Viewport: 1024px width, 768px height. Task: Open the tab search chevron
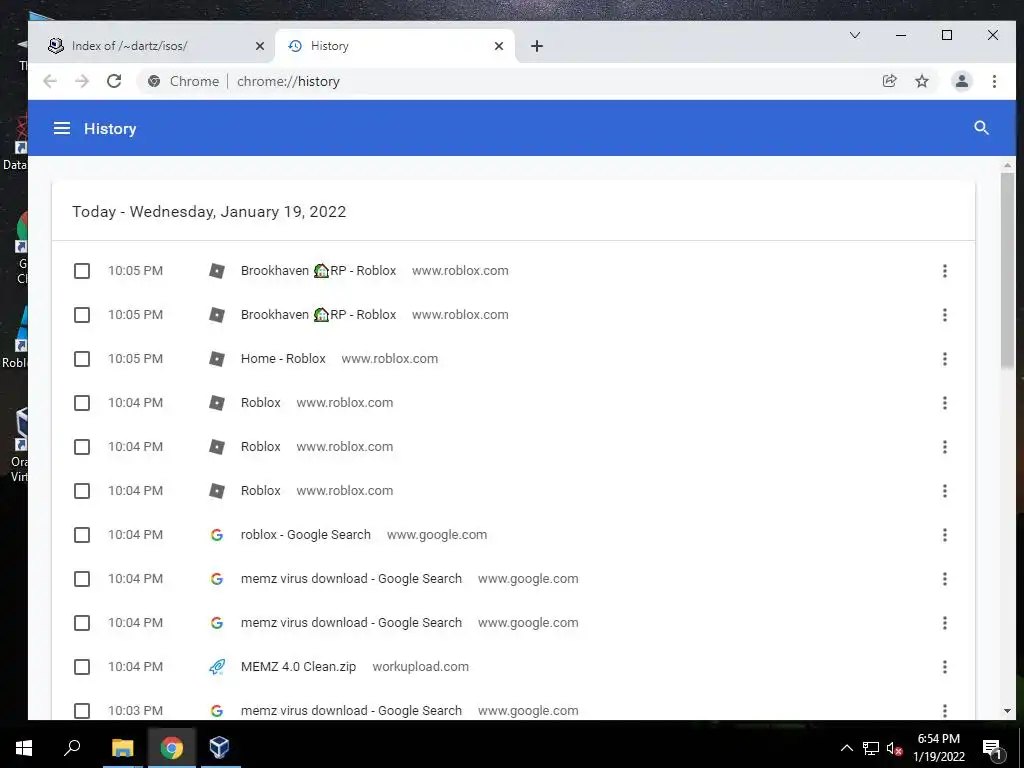click(x=854, y=35)
